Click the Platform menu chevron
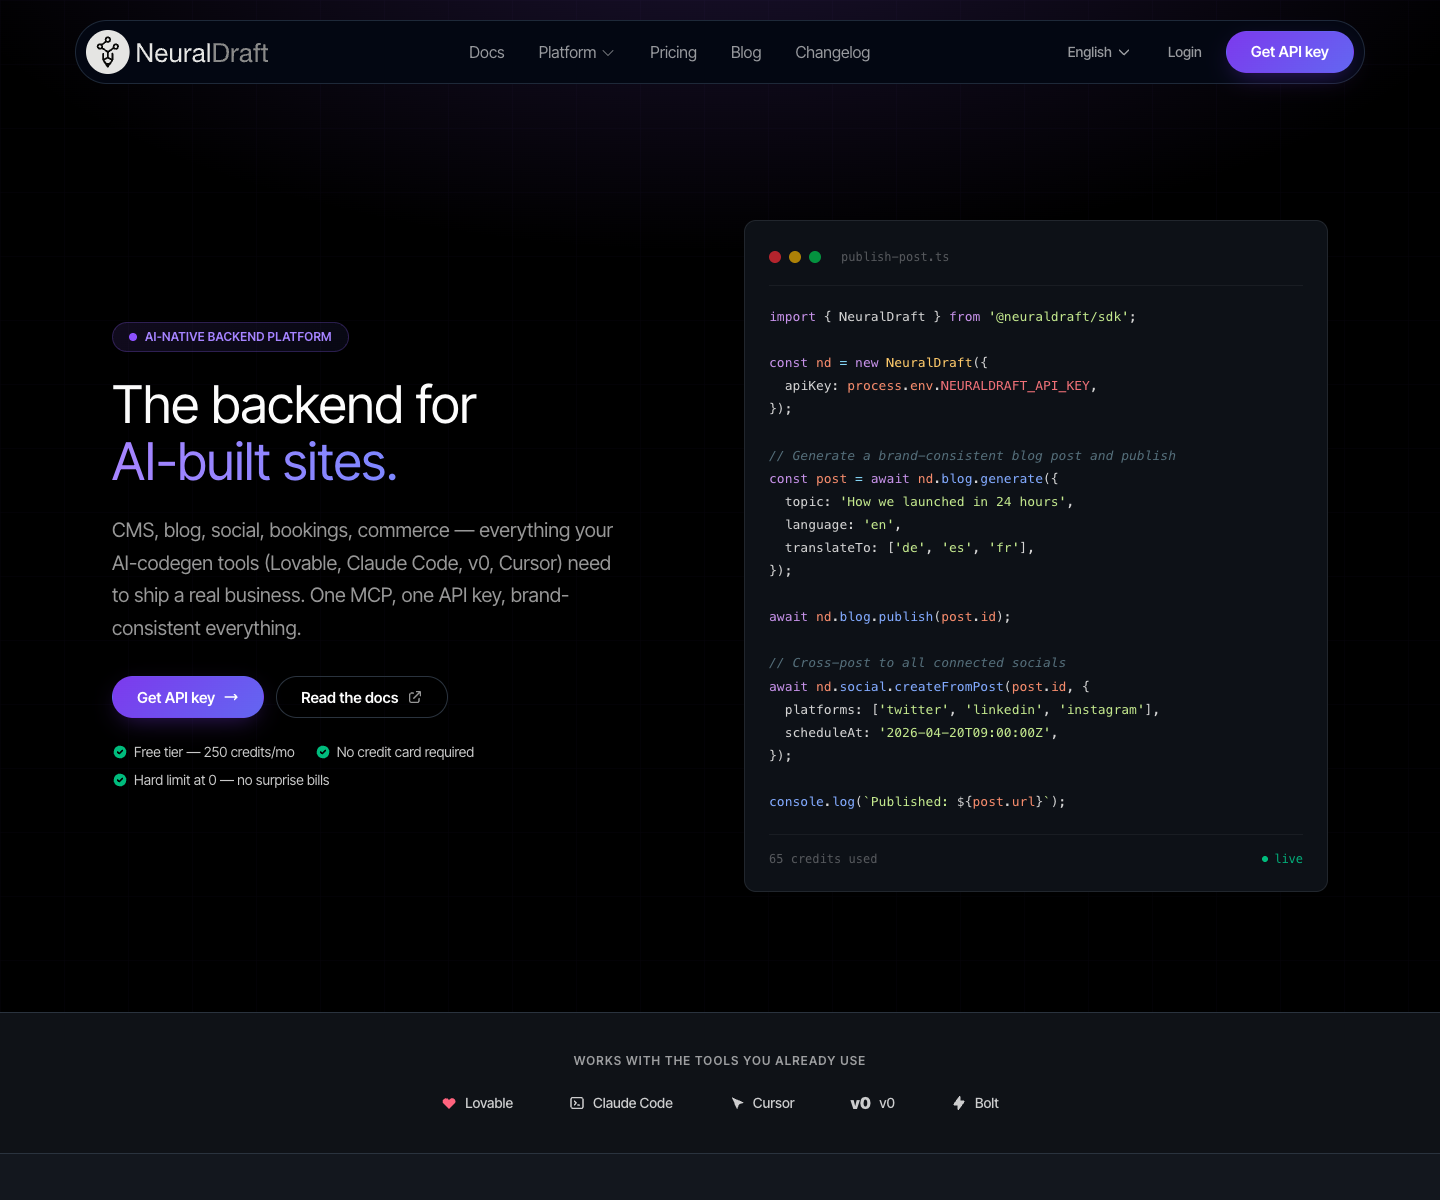Image resolution: width=1440 pixels, height=1200 pixels. click(608, 53)
